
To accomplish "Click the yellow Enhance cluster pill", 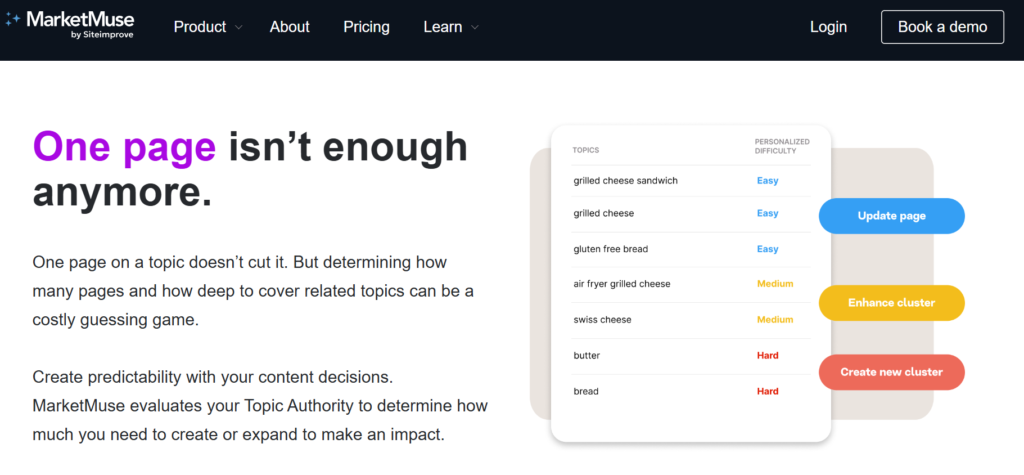I will coord(891,303).
